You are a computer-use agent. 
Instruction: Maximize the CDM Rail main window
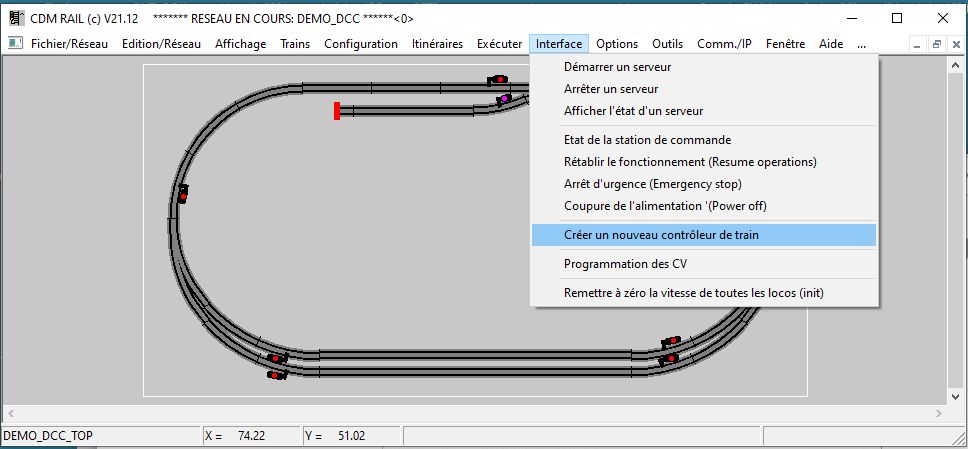[897, 18]
